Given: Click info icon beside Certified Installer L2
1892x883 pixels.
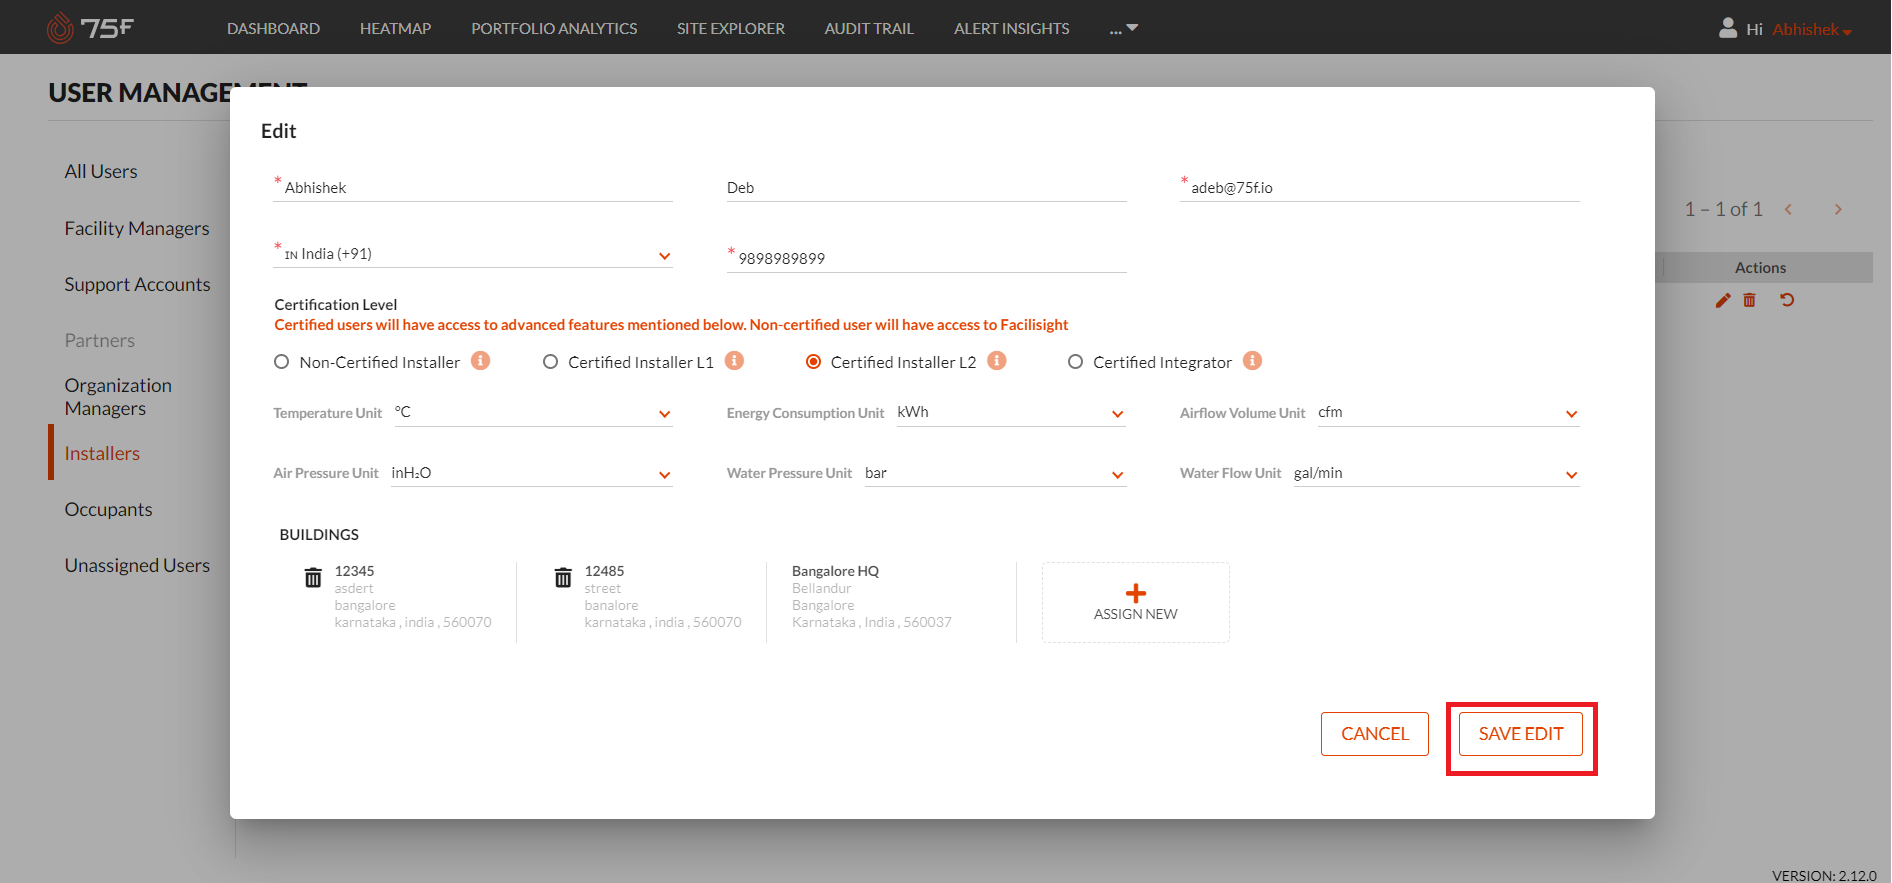Looking at the screenshot, I should tap(997, 361).
